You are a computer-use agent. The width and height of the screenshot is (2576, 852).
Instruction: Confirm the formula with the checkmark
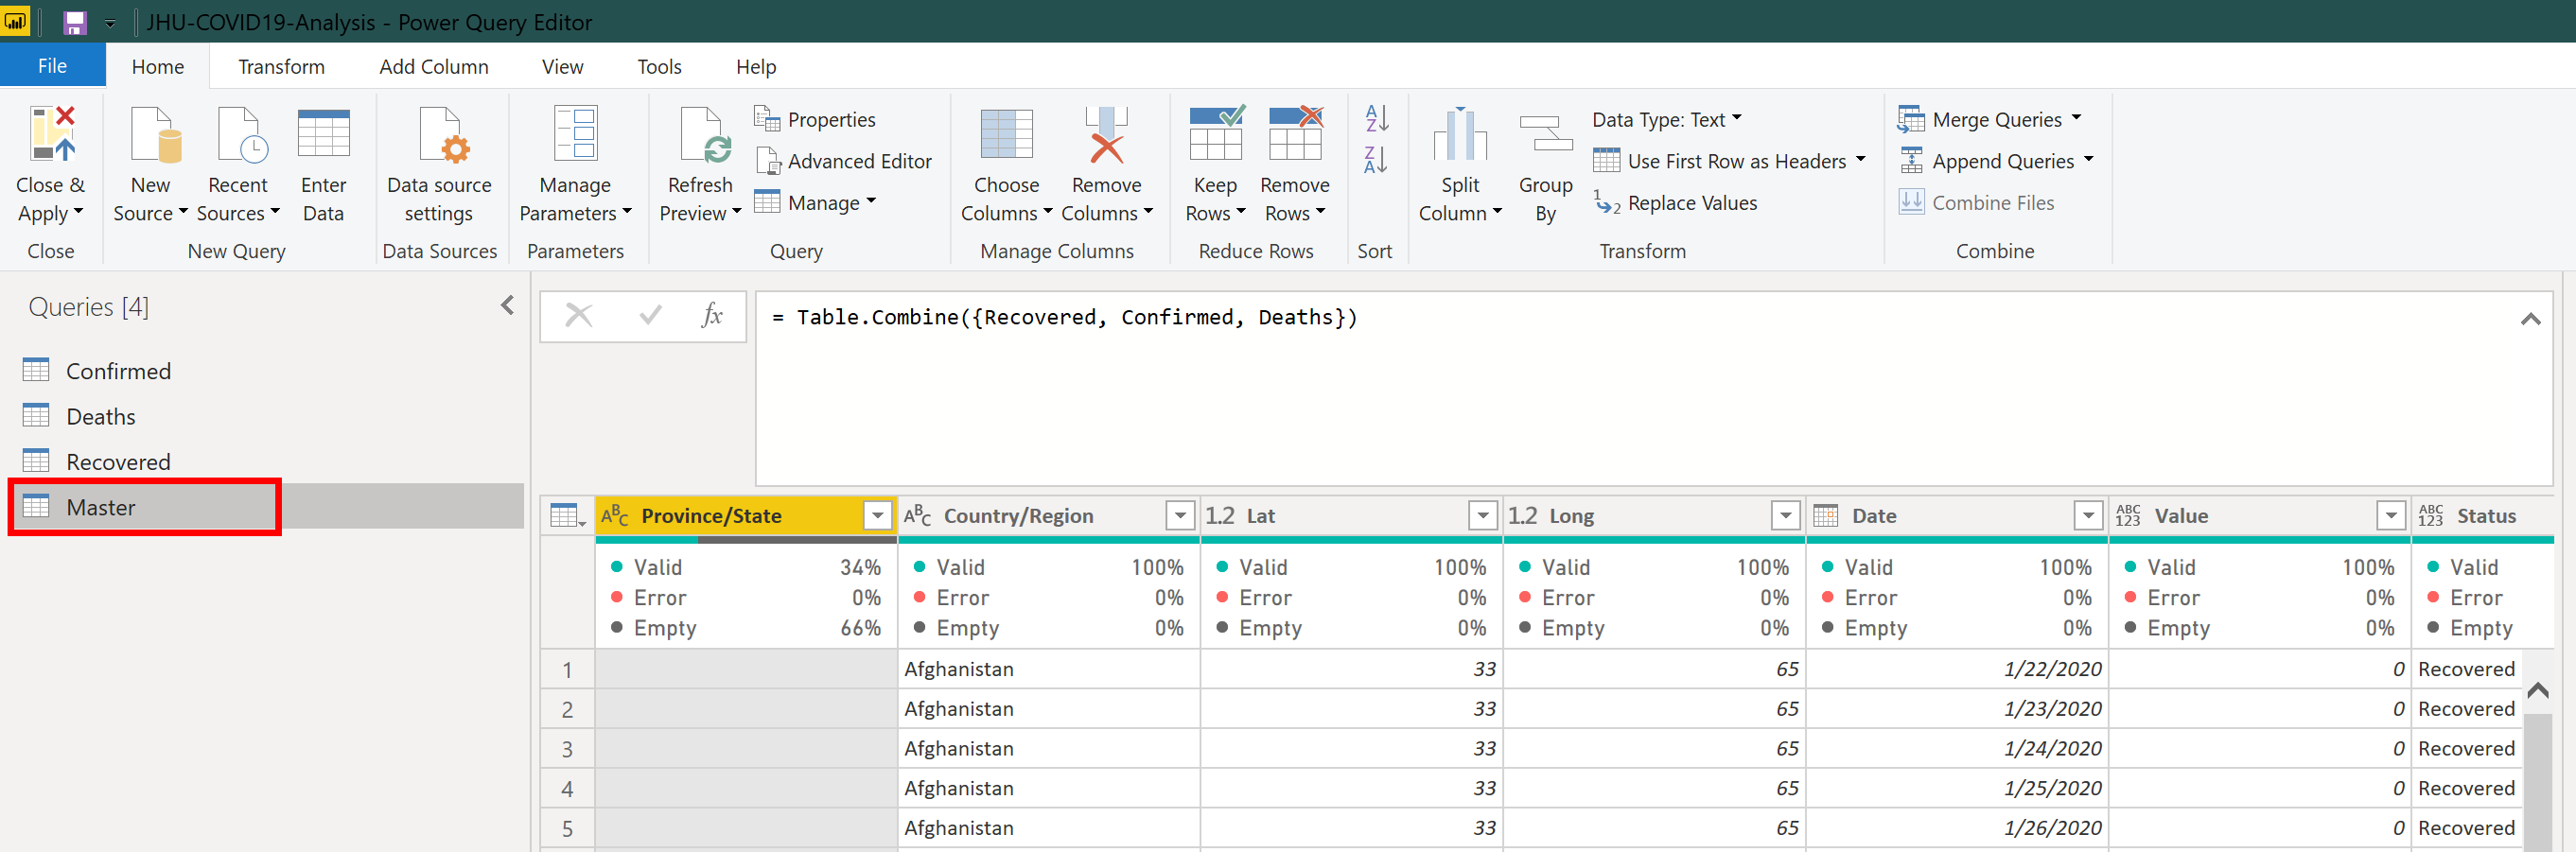650,316
